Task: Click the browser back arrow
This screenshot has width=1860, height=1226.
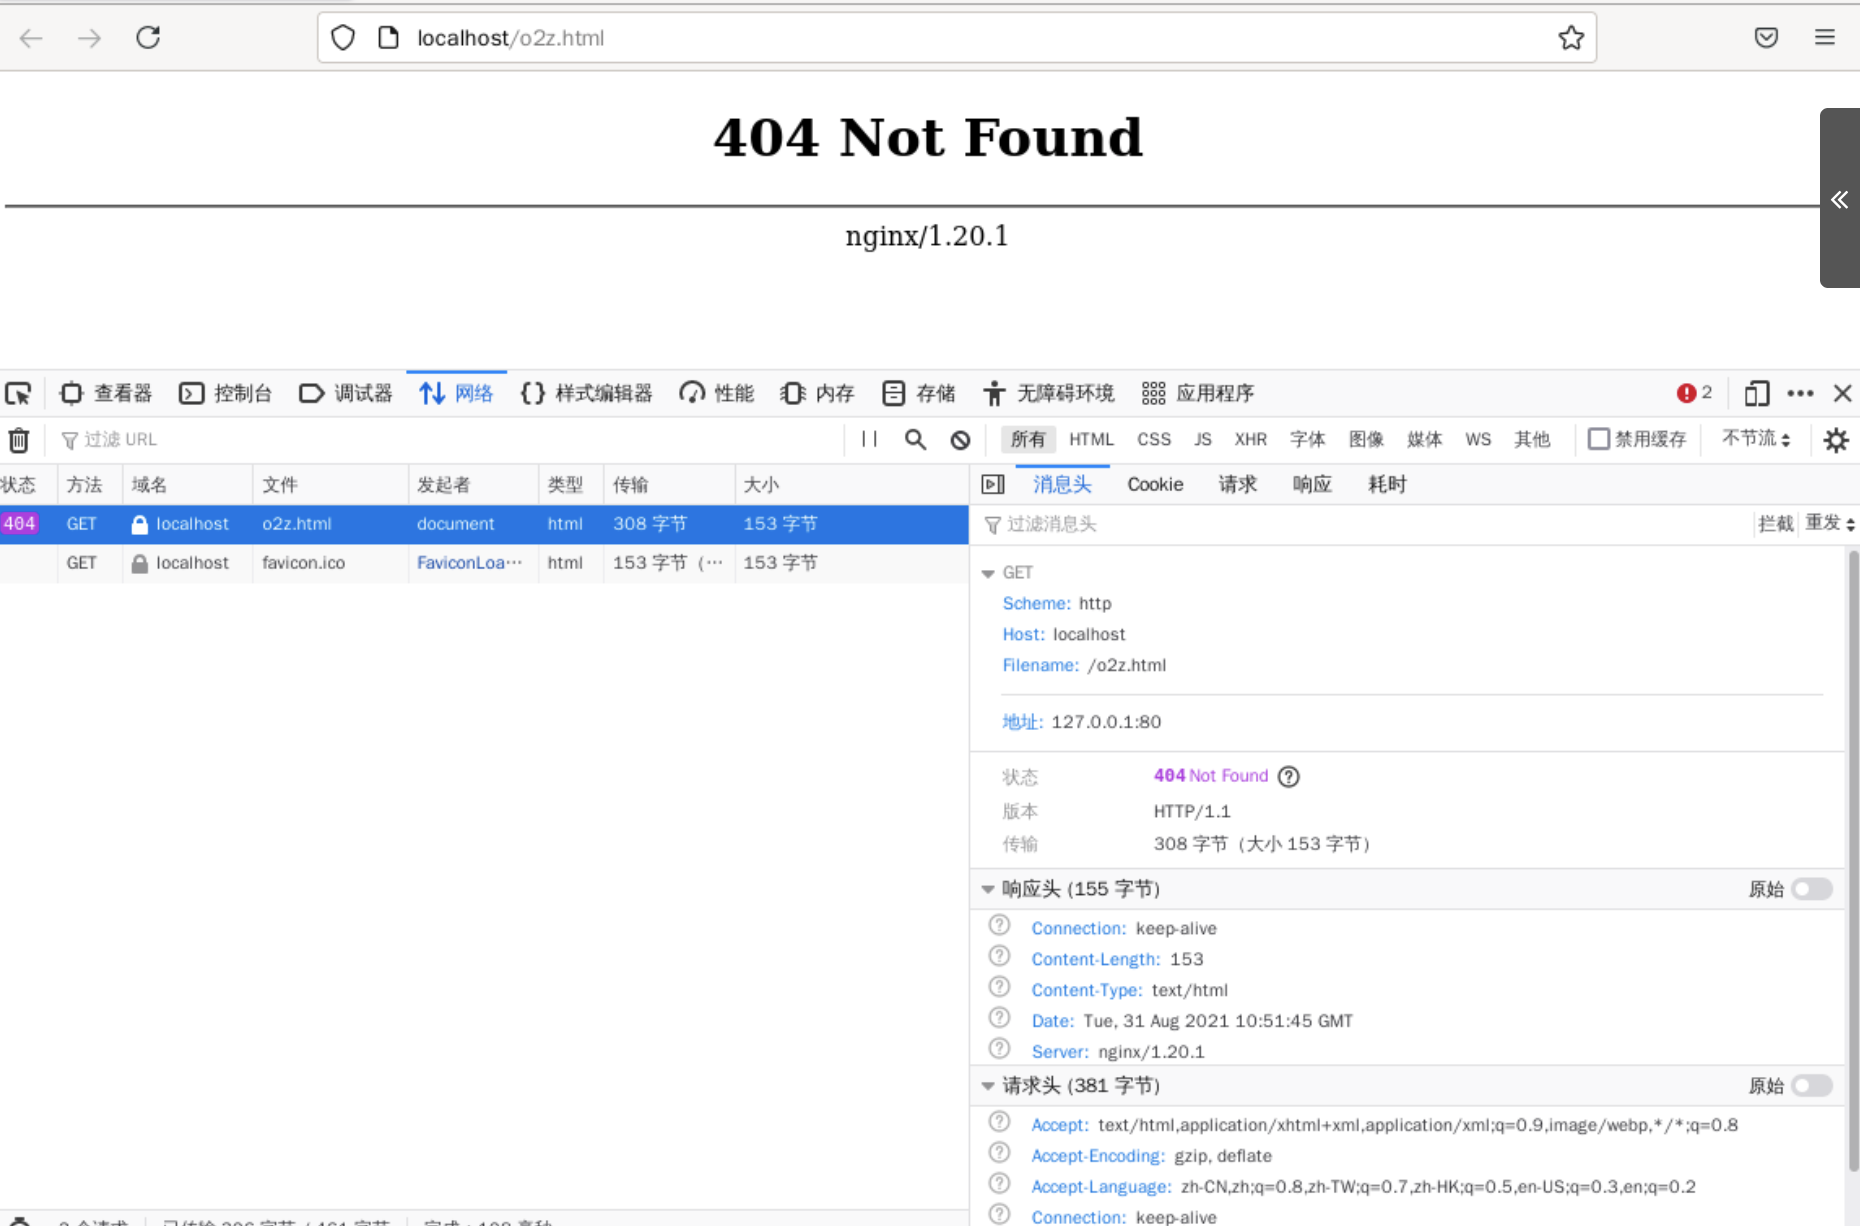Action: pyautogui.click(x=32, y=38)
